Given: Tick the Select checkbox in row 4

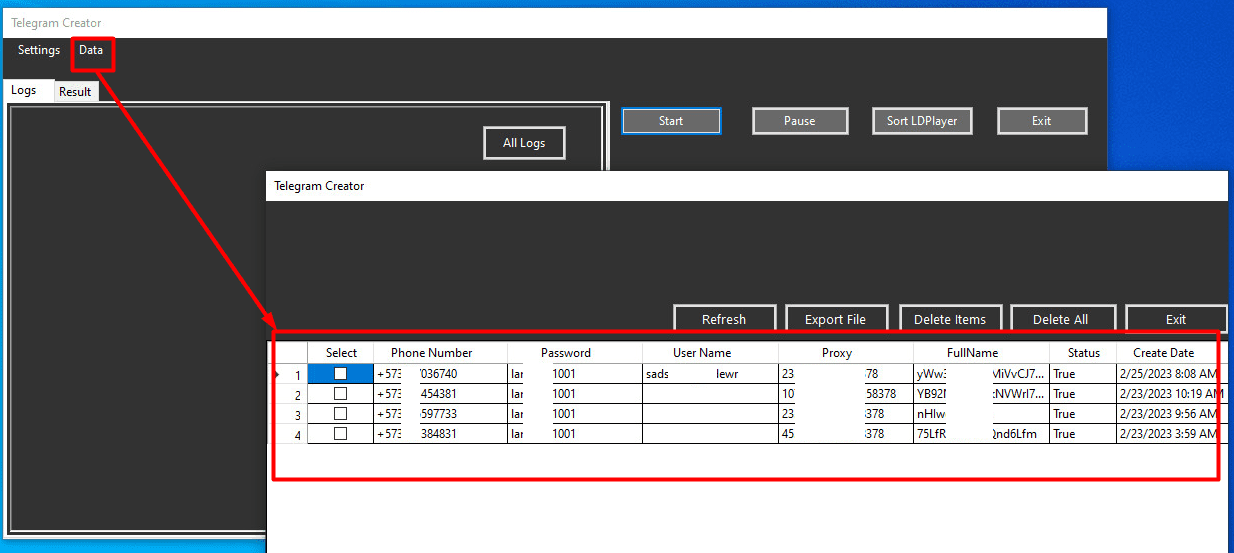Looking at the screenshot, I should [x=340, y=434].
